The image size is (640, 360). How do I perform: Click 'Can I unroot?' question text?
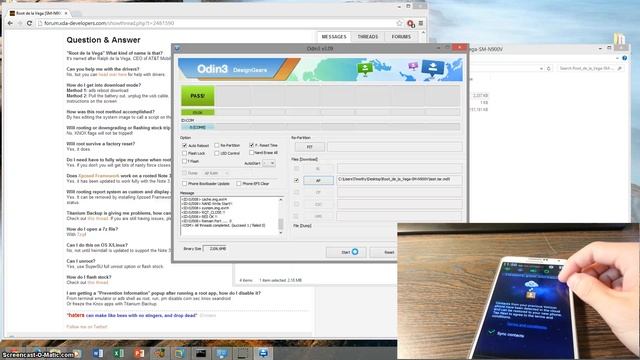(x=81, y=261)
